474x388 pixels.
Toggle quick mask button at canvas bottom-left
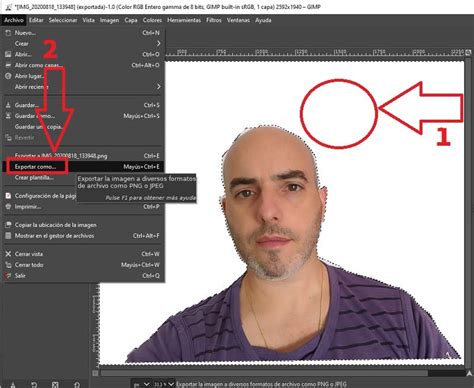95,373
